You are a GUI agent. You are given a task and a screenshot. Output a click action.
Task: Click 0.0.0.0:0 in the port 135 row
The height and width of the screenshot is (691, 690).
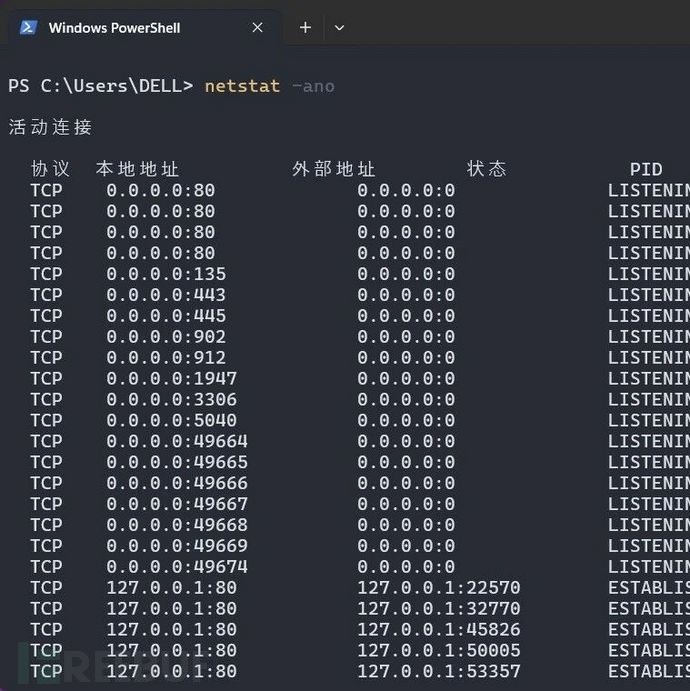406,274
